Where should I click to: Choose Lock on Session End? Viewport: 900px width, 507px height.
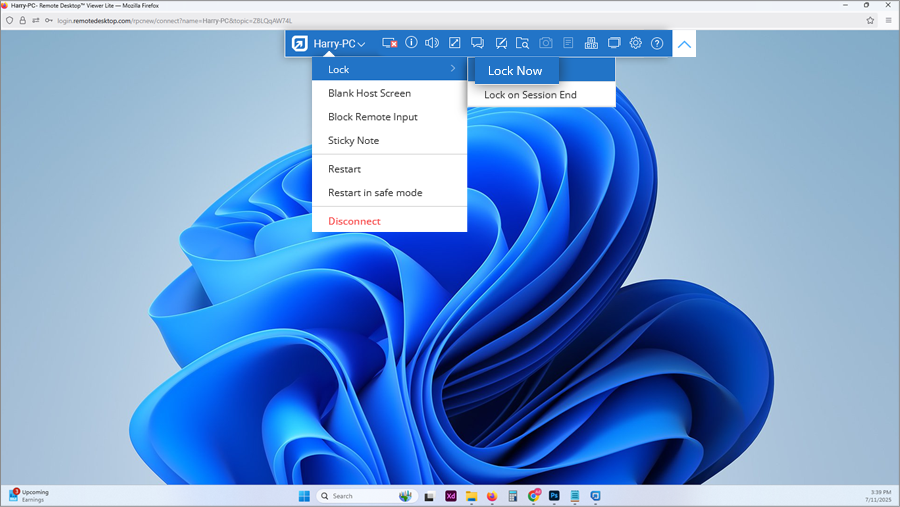530,95
